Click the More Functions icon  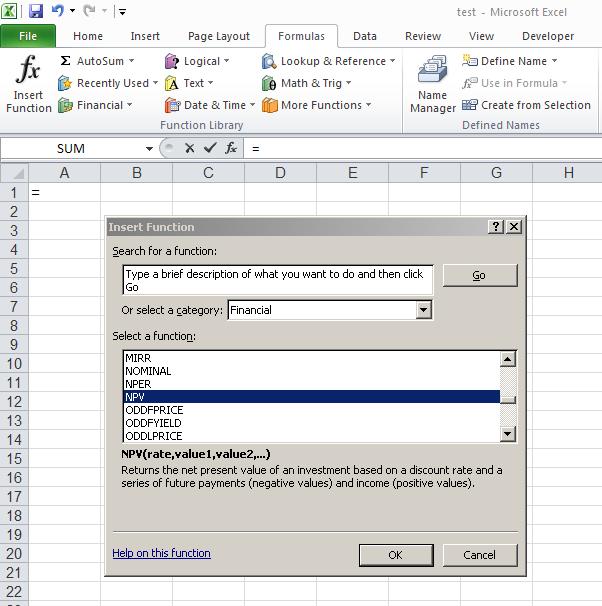coord(269,105)
